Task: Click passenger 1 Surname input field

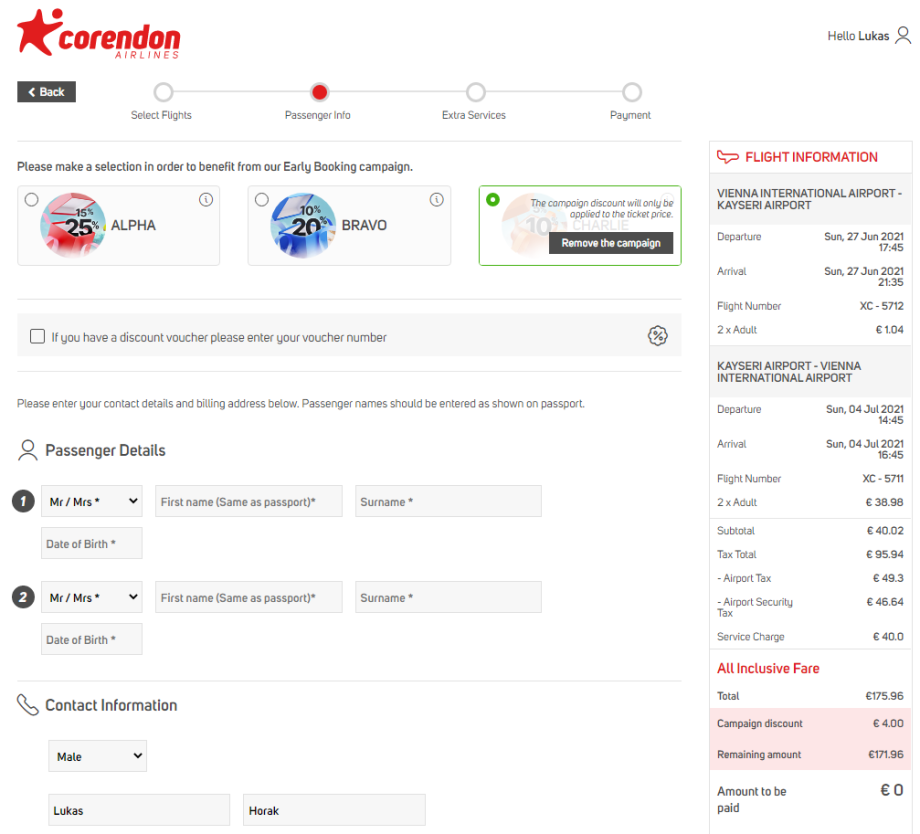Action: point(448,502)
